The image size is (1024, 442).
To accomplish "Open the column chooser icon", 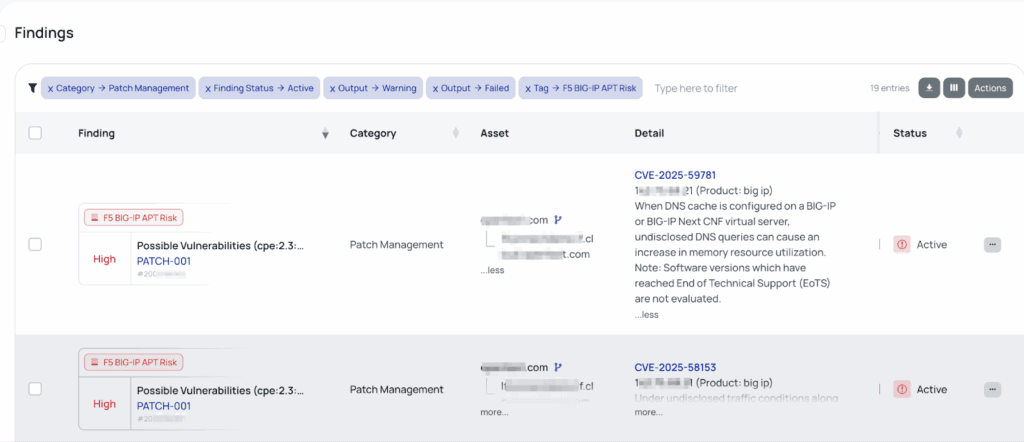I will point(954,88).
